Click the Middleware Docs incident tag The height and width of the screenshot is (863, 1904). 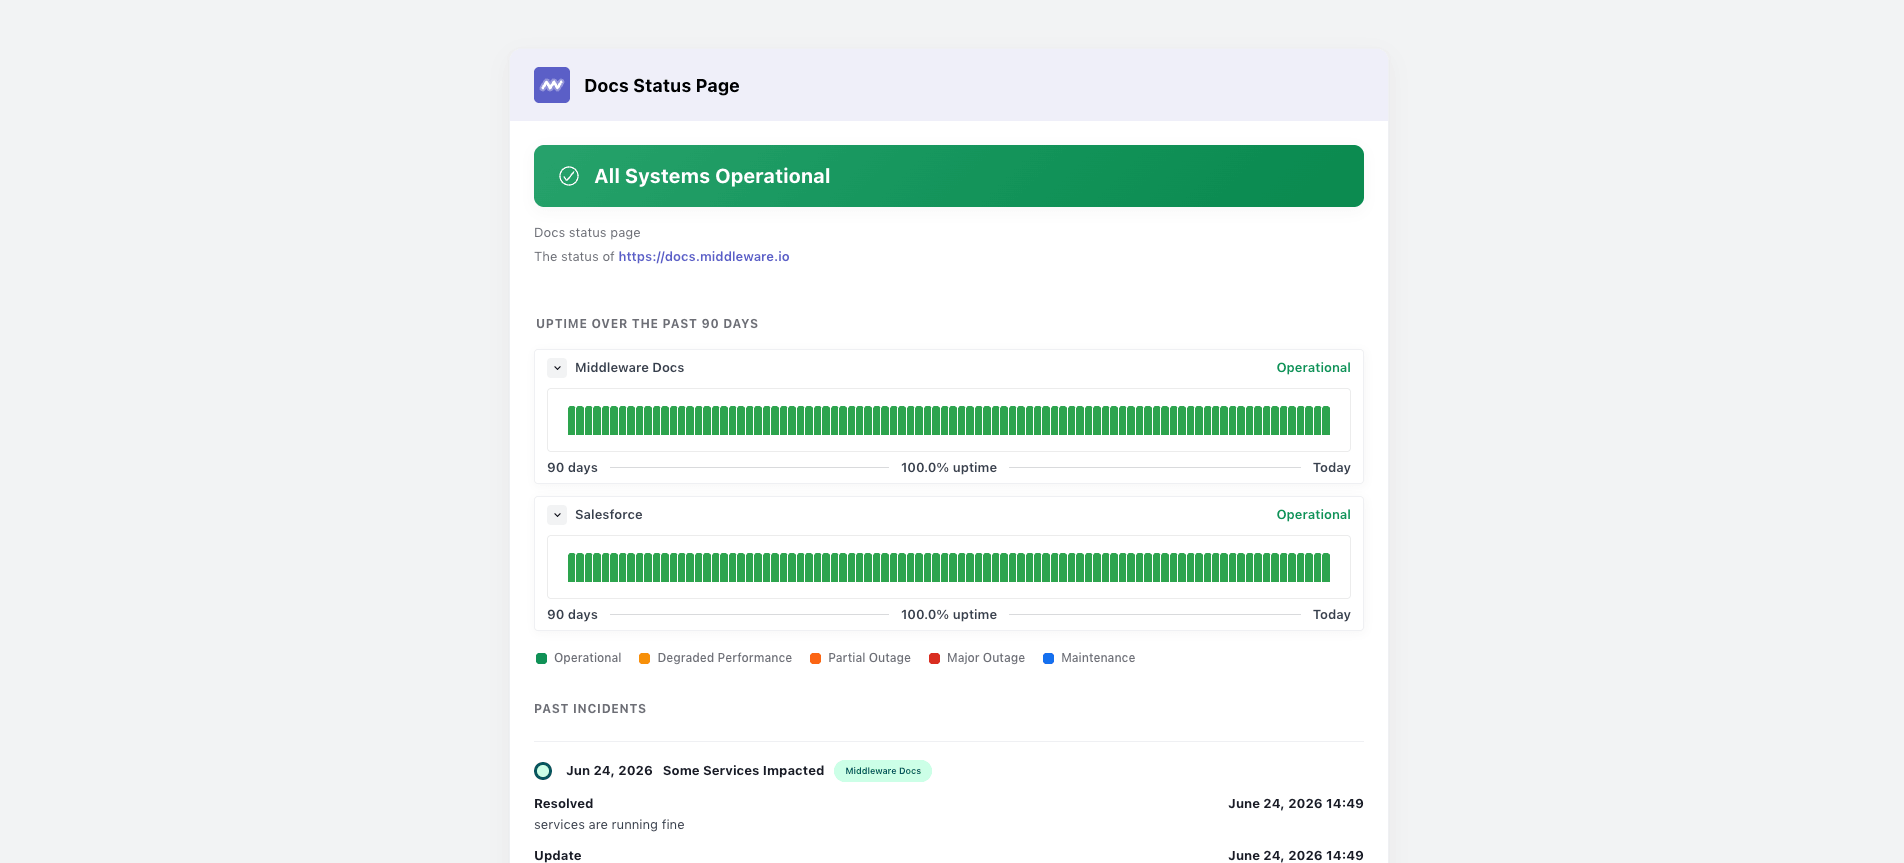[883, 771]
